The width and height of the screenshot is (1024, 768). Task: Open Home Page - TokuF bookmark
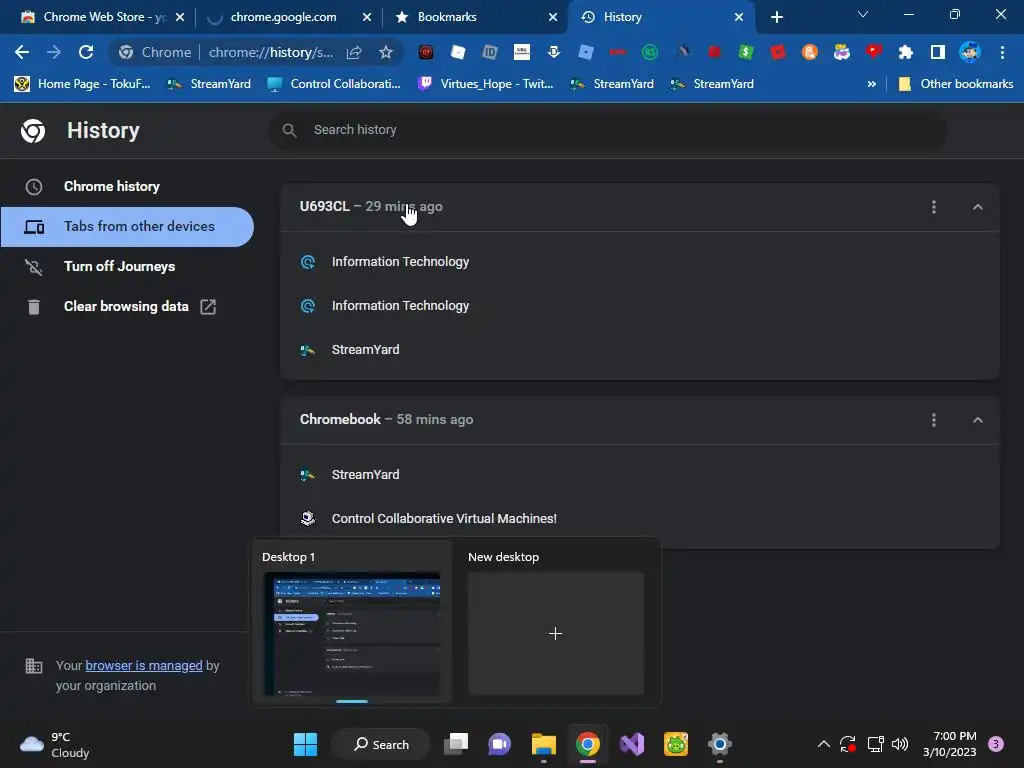tap(82, 84)
